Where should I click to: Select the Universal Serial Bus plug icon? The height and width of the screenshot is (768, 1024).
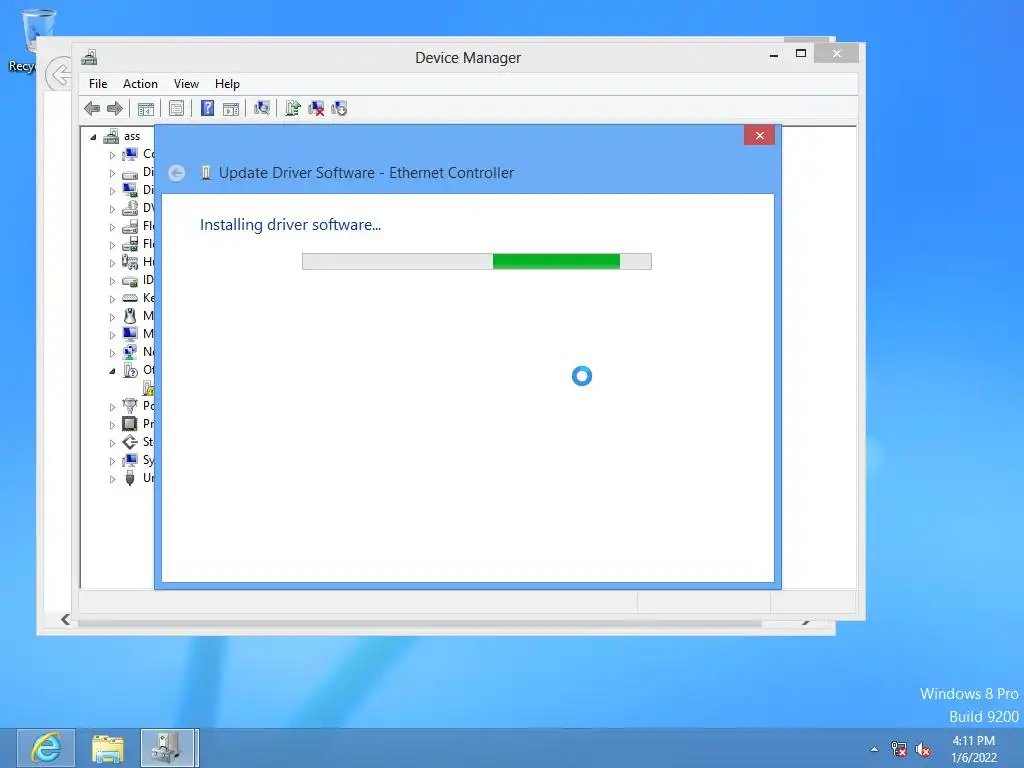pos(130,478)
